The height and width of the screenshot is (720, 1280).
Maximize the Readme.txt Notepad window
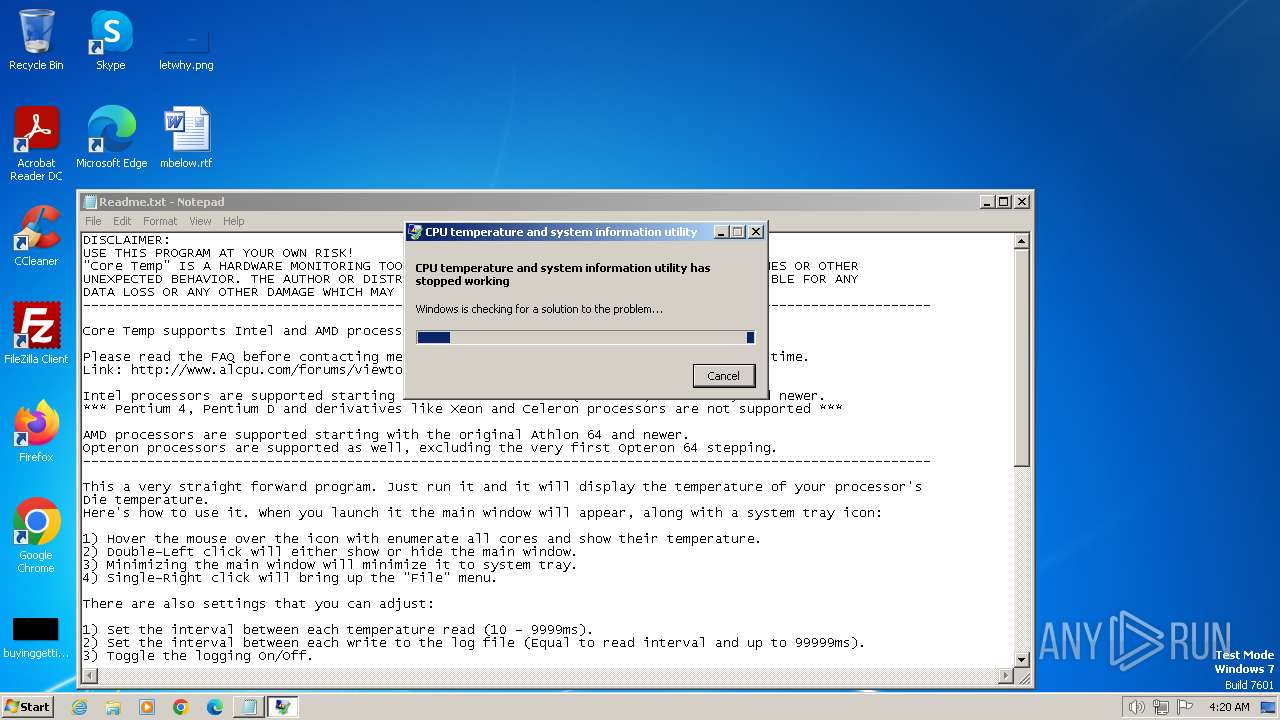point(1004,201)
